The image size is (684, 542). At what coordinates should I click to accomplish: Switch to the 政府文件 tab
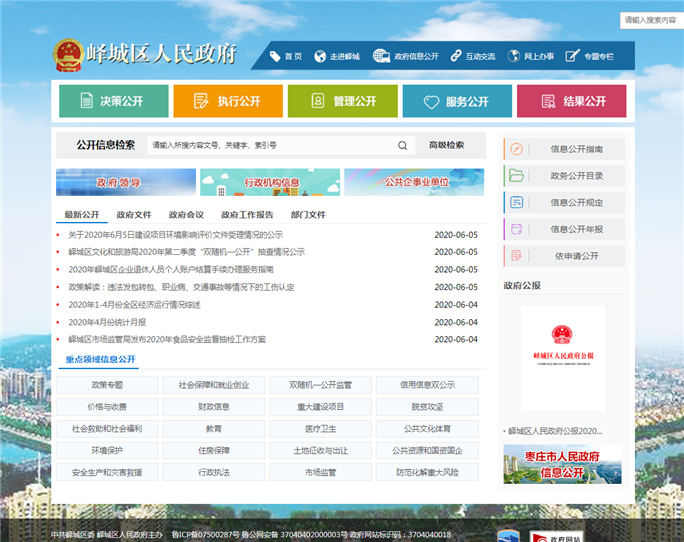coord(134,215)
